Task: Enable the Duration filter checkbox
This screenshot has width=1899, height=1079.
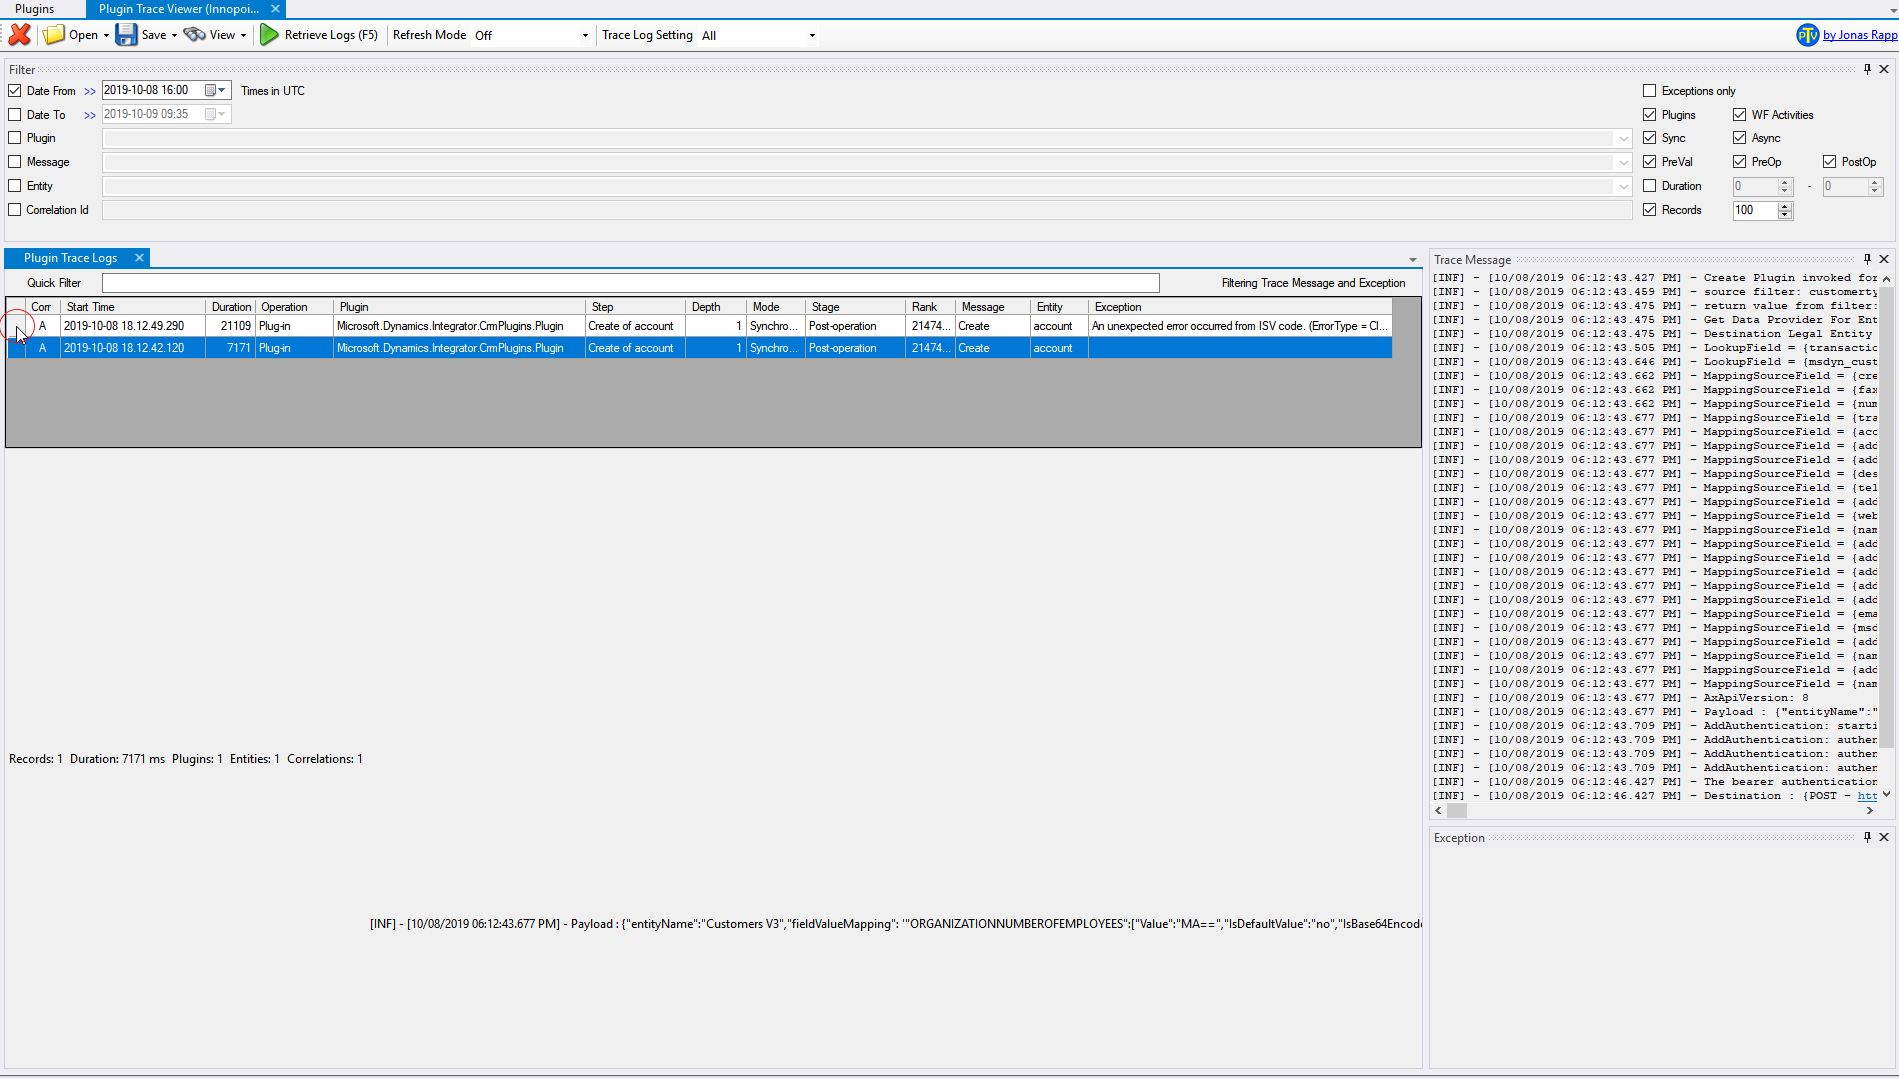Action: click(1651, 185)
